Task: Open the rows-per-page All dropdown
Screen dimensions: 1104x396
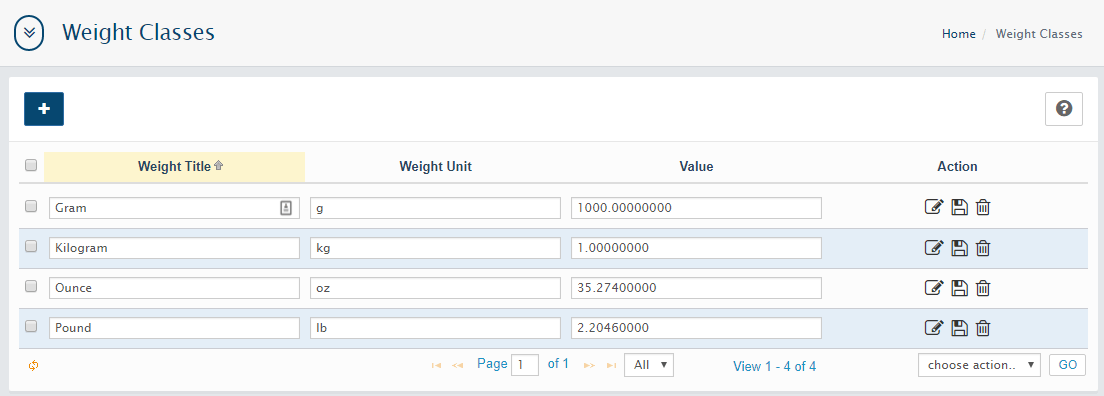Action: (x=649, y=365)
